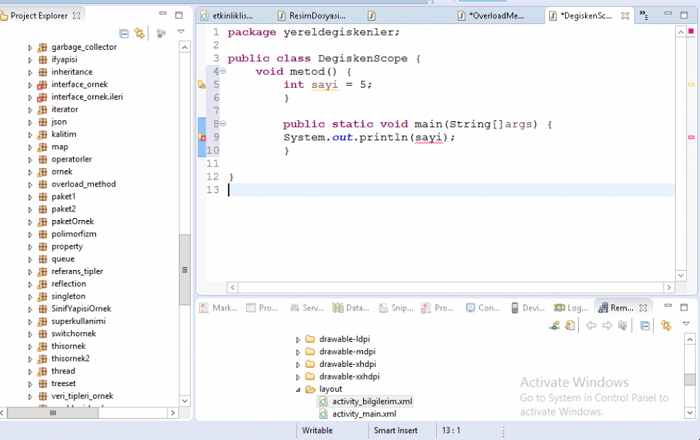
Task: Open the Data... view tab
Action: pos(351,308)
